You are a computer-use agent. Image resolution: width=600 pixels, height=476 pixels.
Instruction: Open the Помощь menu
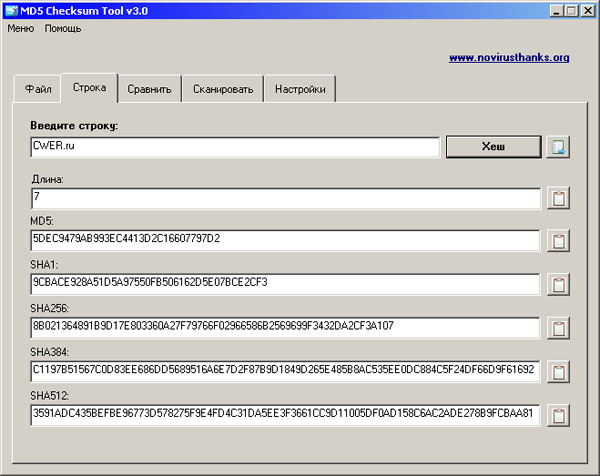click(63, 29)
